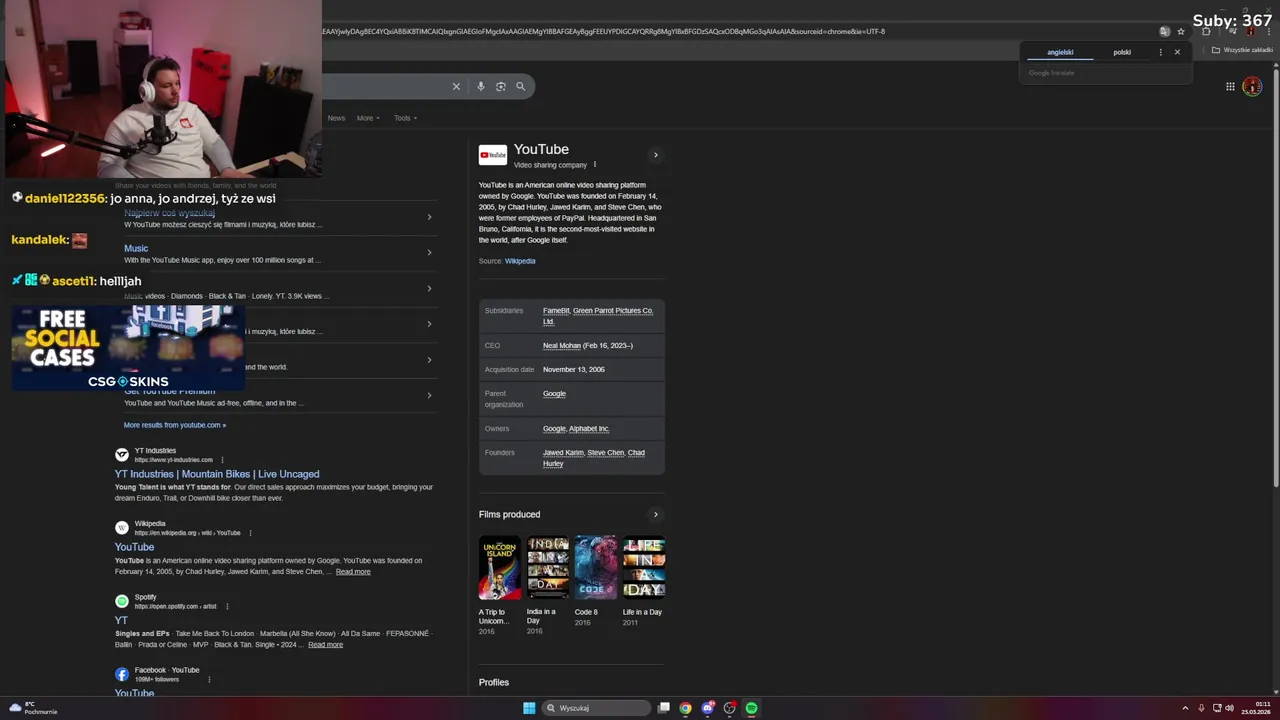The width and height of the screenshot is (1280, 720).
Task: Open Discord from the taskbar
Action: point(708,708)
